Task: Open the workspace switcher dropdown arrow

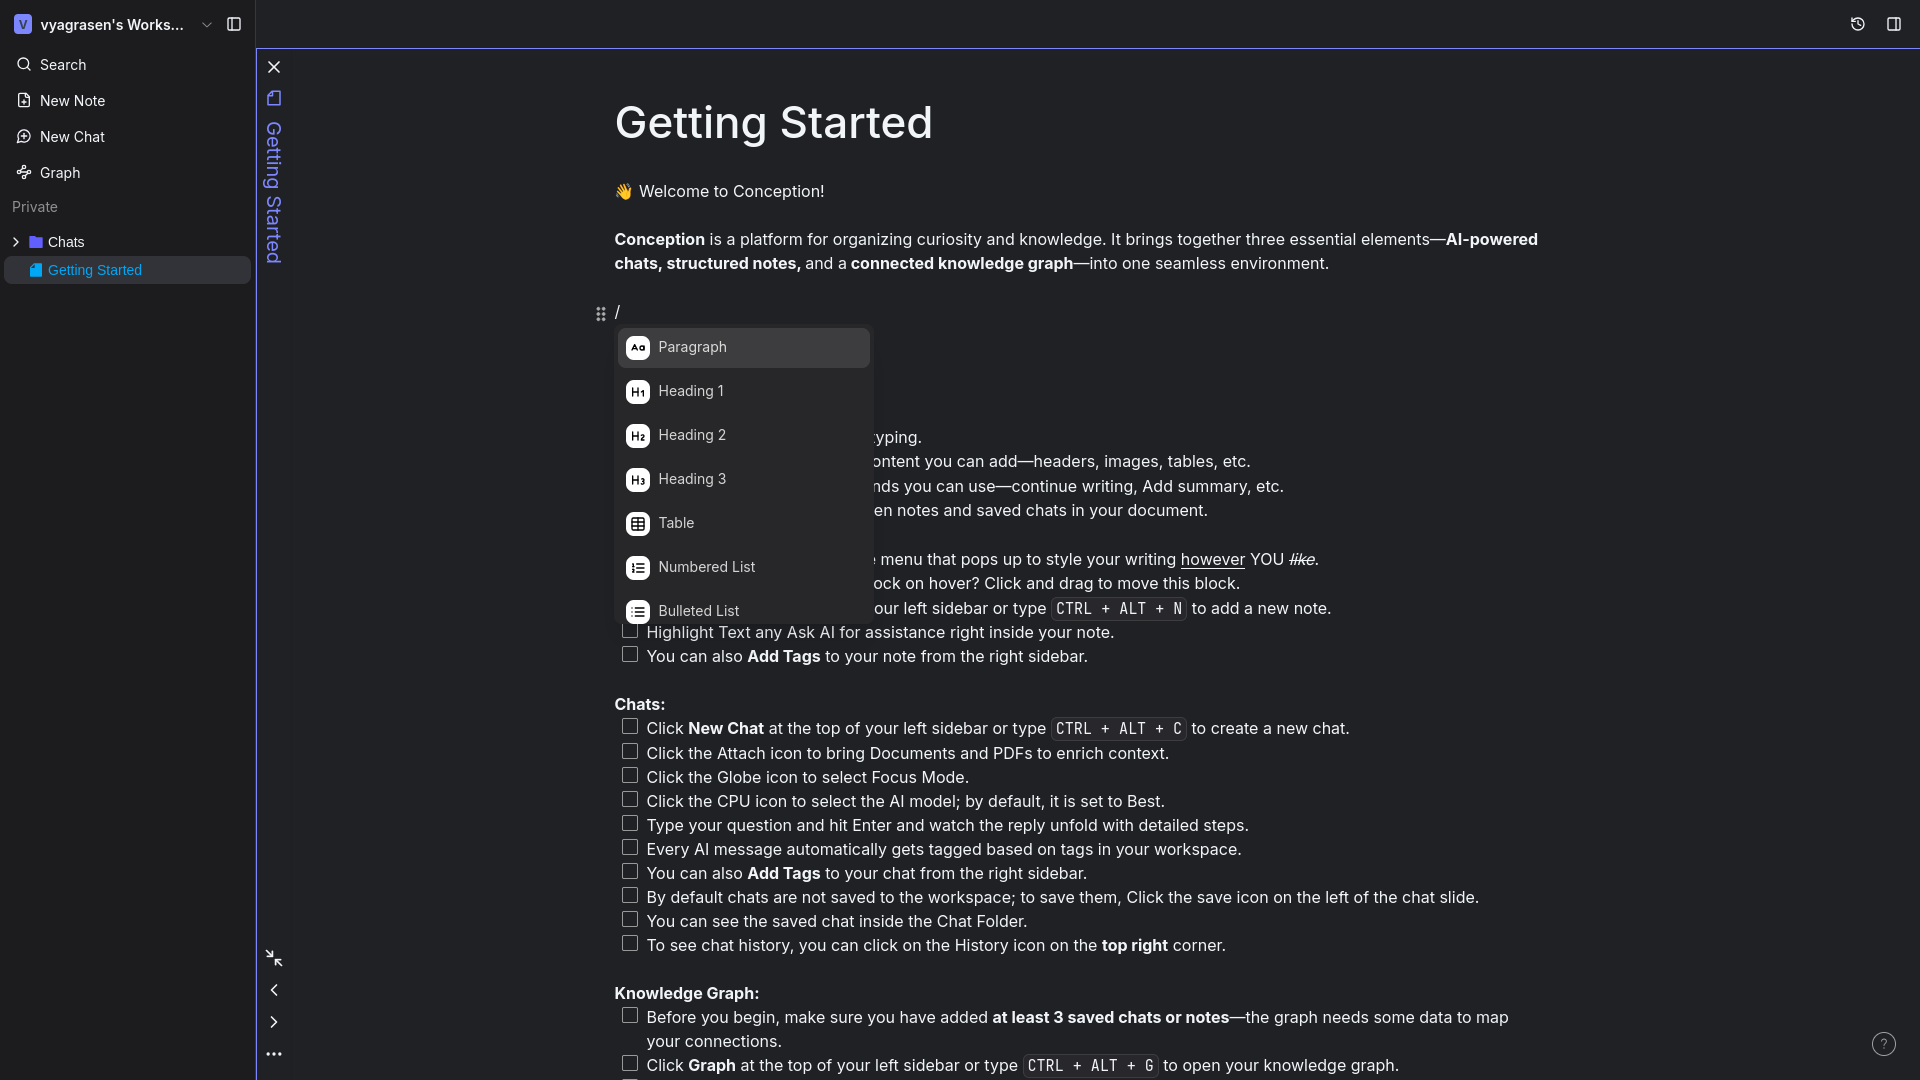Action: pos(207,25)
